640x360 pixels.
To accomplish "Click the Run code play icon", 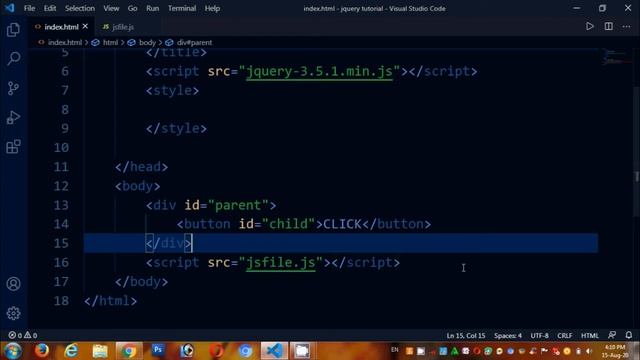I will 589,27.
